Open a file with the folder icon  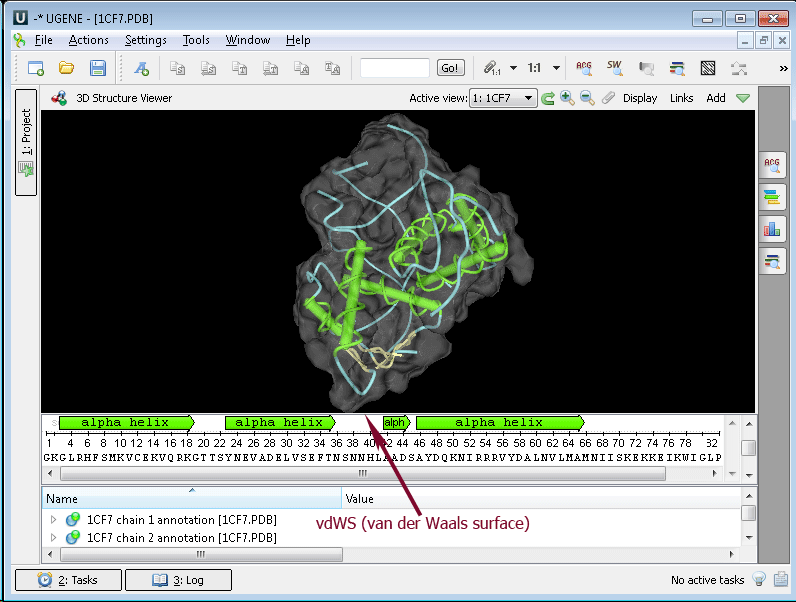click(67, 68)
